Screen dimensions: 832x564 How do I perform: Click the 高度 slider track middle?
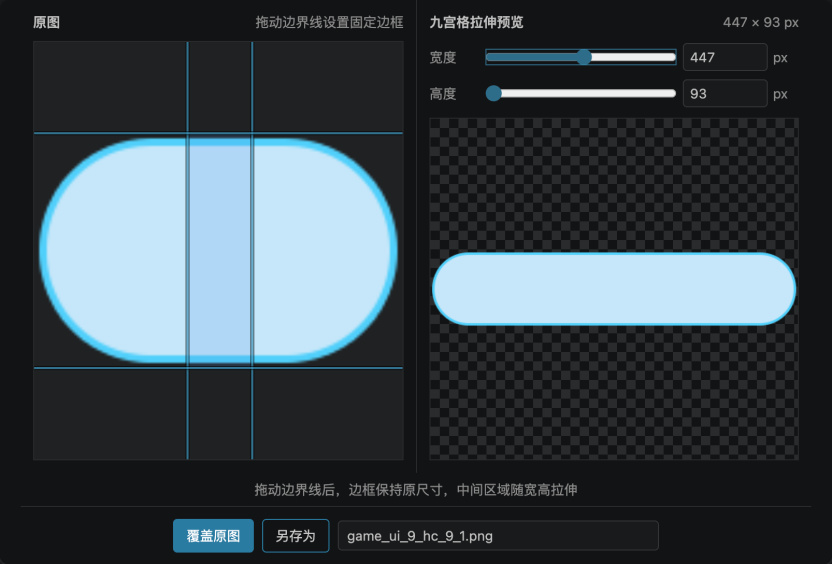click(581, 93)
